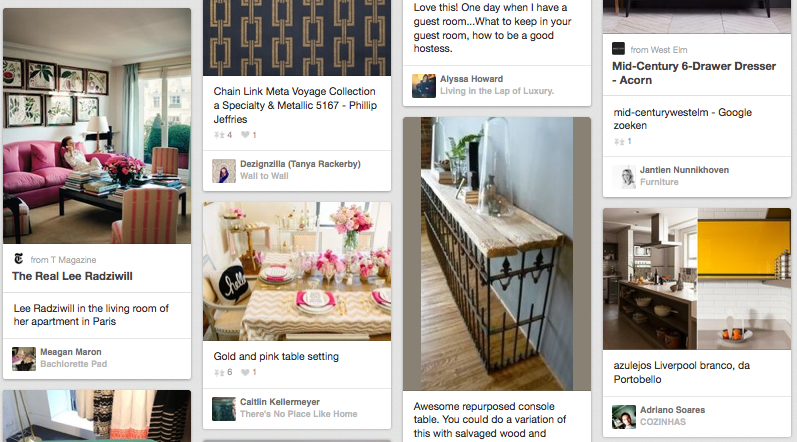Click Caitlin Kellermeyer's avatar image

coord(224,408)
